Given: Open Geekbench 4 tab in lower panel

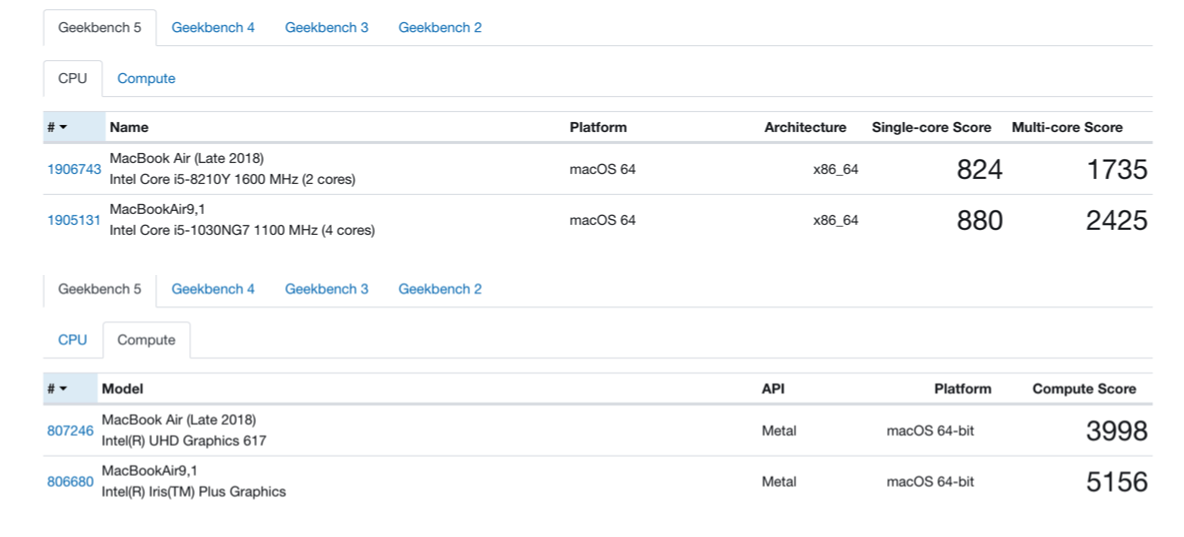Looking at the screenshot, I should pos(213,289).
